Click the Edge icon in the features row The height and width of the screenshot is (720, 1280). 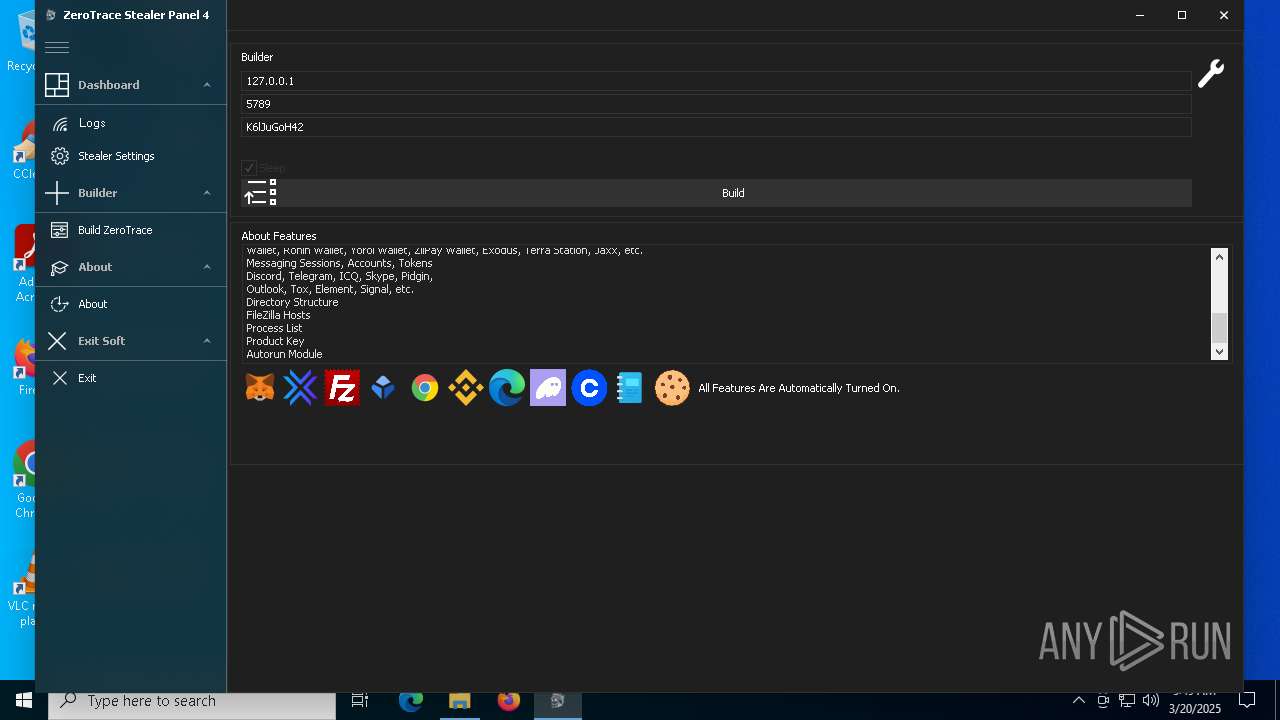[x=507, y=388]
